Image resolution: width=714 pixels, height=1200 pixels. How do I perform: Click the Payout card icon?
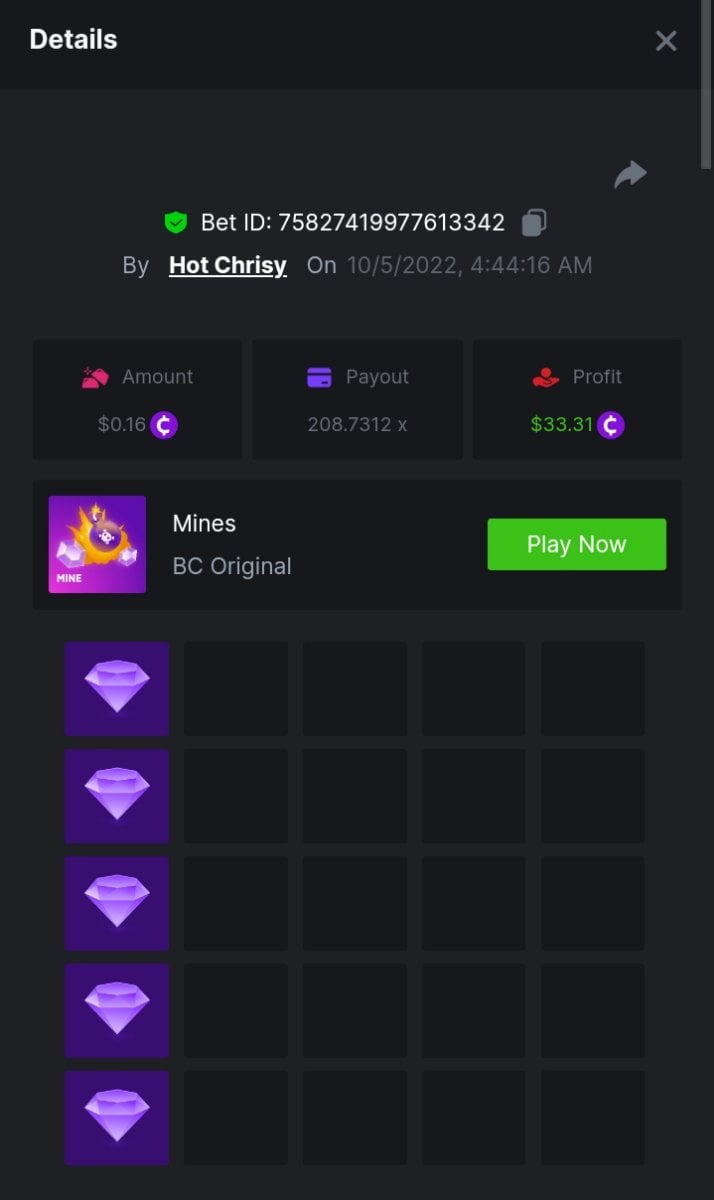pos(319,377)
